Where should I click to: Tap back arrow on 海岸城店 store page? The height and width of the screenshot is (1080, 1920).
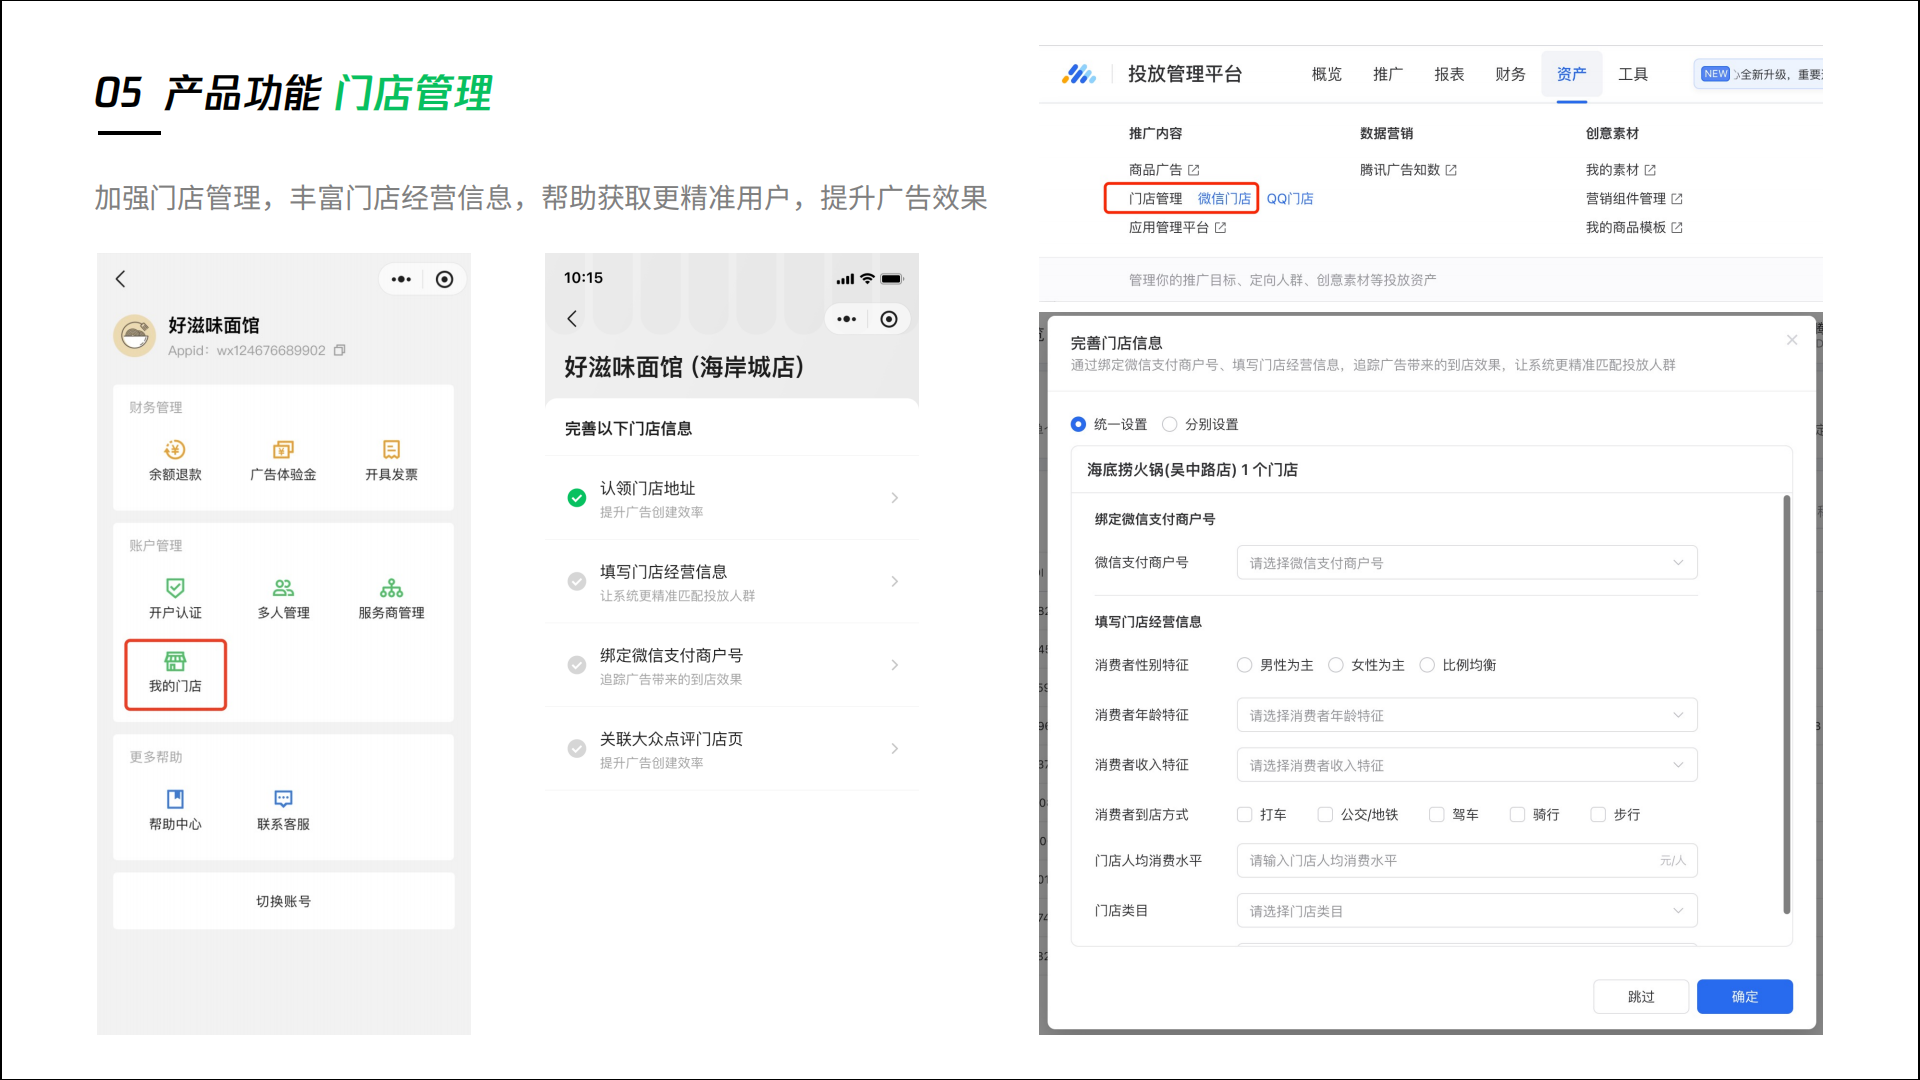(572, 319)
